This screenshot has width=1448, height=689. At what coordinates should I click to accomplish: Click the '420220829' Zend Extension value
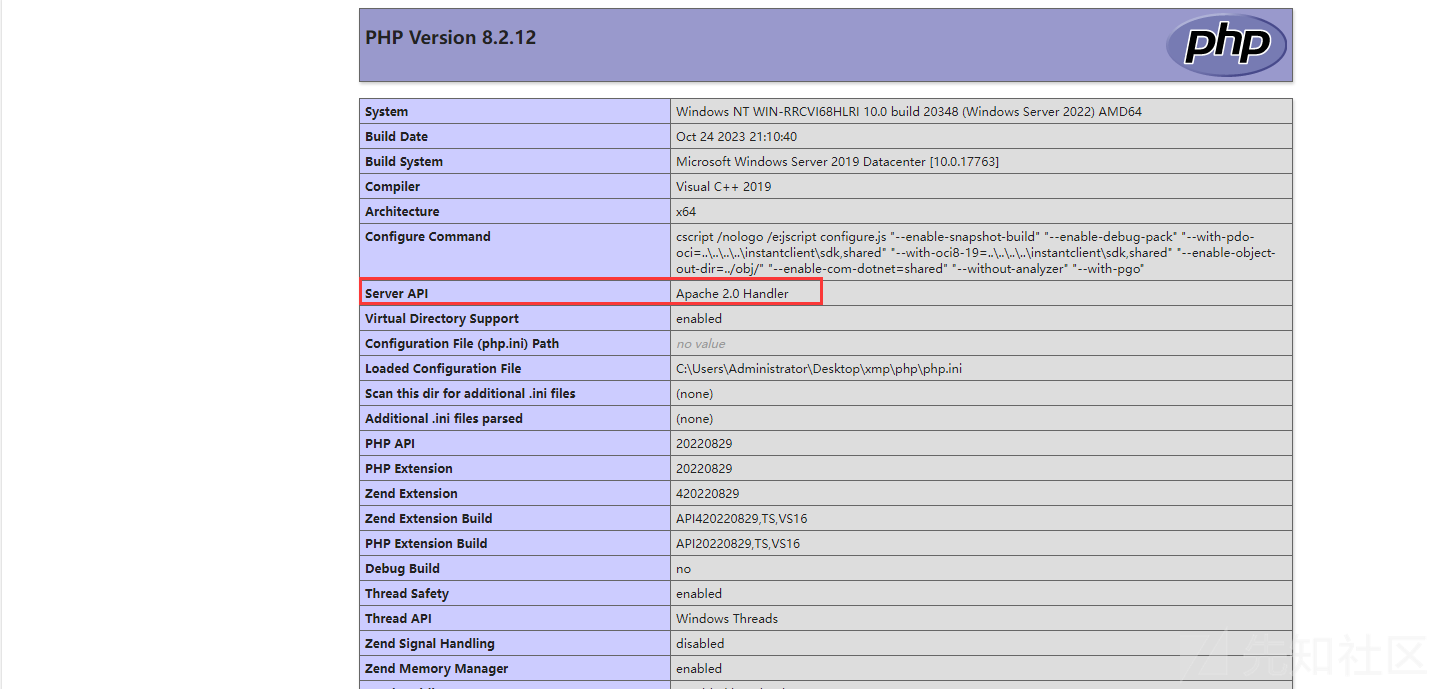(708, 494)
